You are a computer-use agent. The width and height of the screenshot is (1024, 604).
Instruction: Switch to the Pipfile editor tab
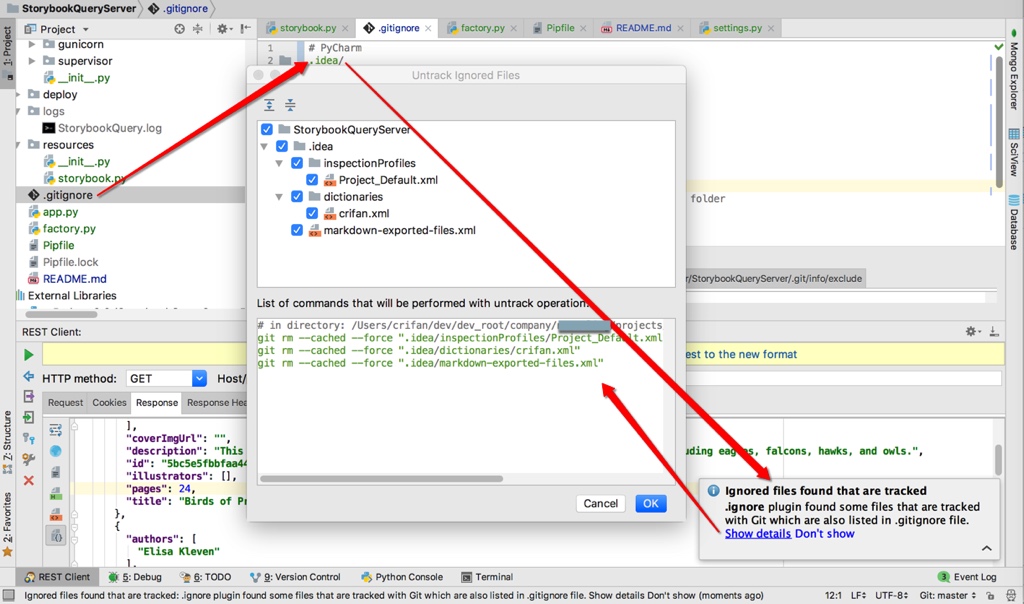[x=559, y=28]
